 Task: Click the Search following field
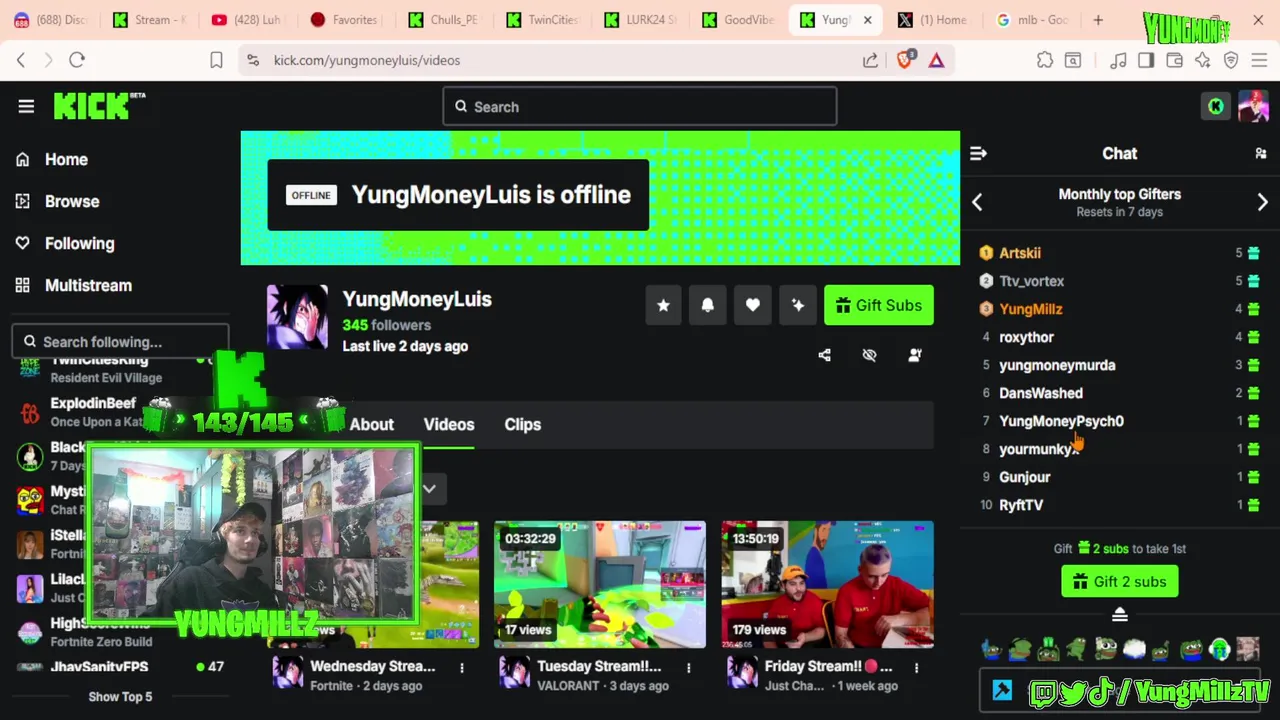[x=120, y=341]
